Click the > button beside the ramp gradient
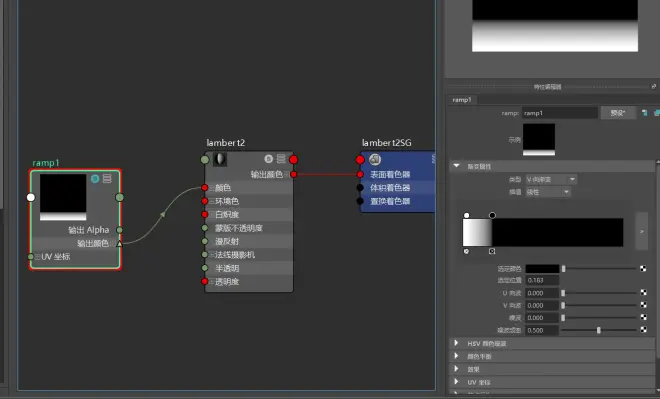Screen dimensions: 660x399 [642, 231]
